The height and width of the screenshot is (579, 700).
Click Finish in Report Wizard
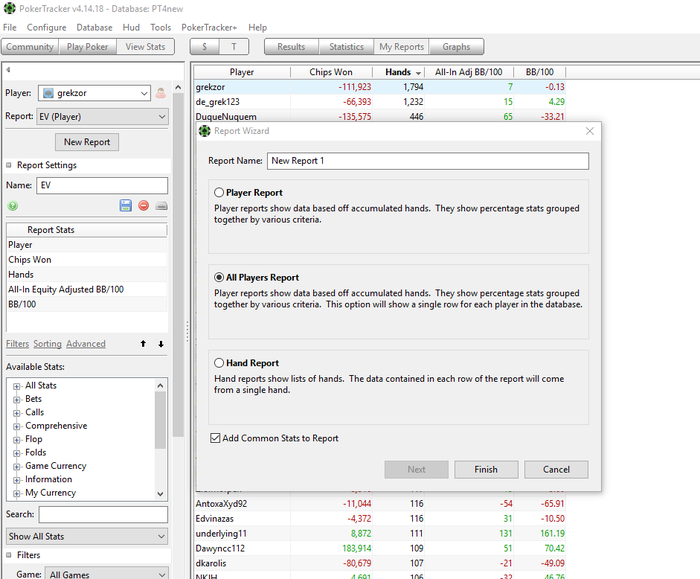point(486,470)
